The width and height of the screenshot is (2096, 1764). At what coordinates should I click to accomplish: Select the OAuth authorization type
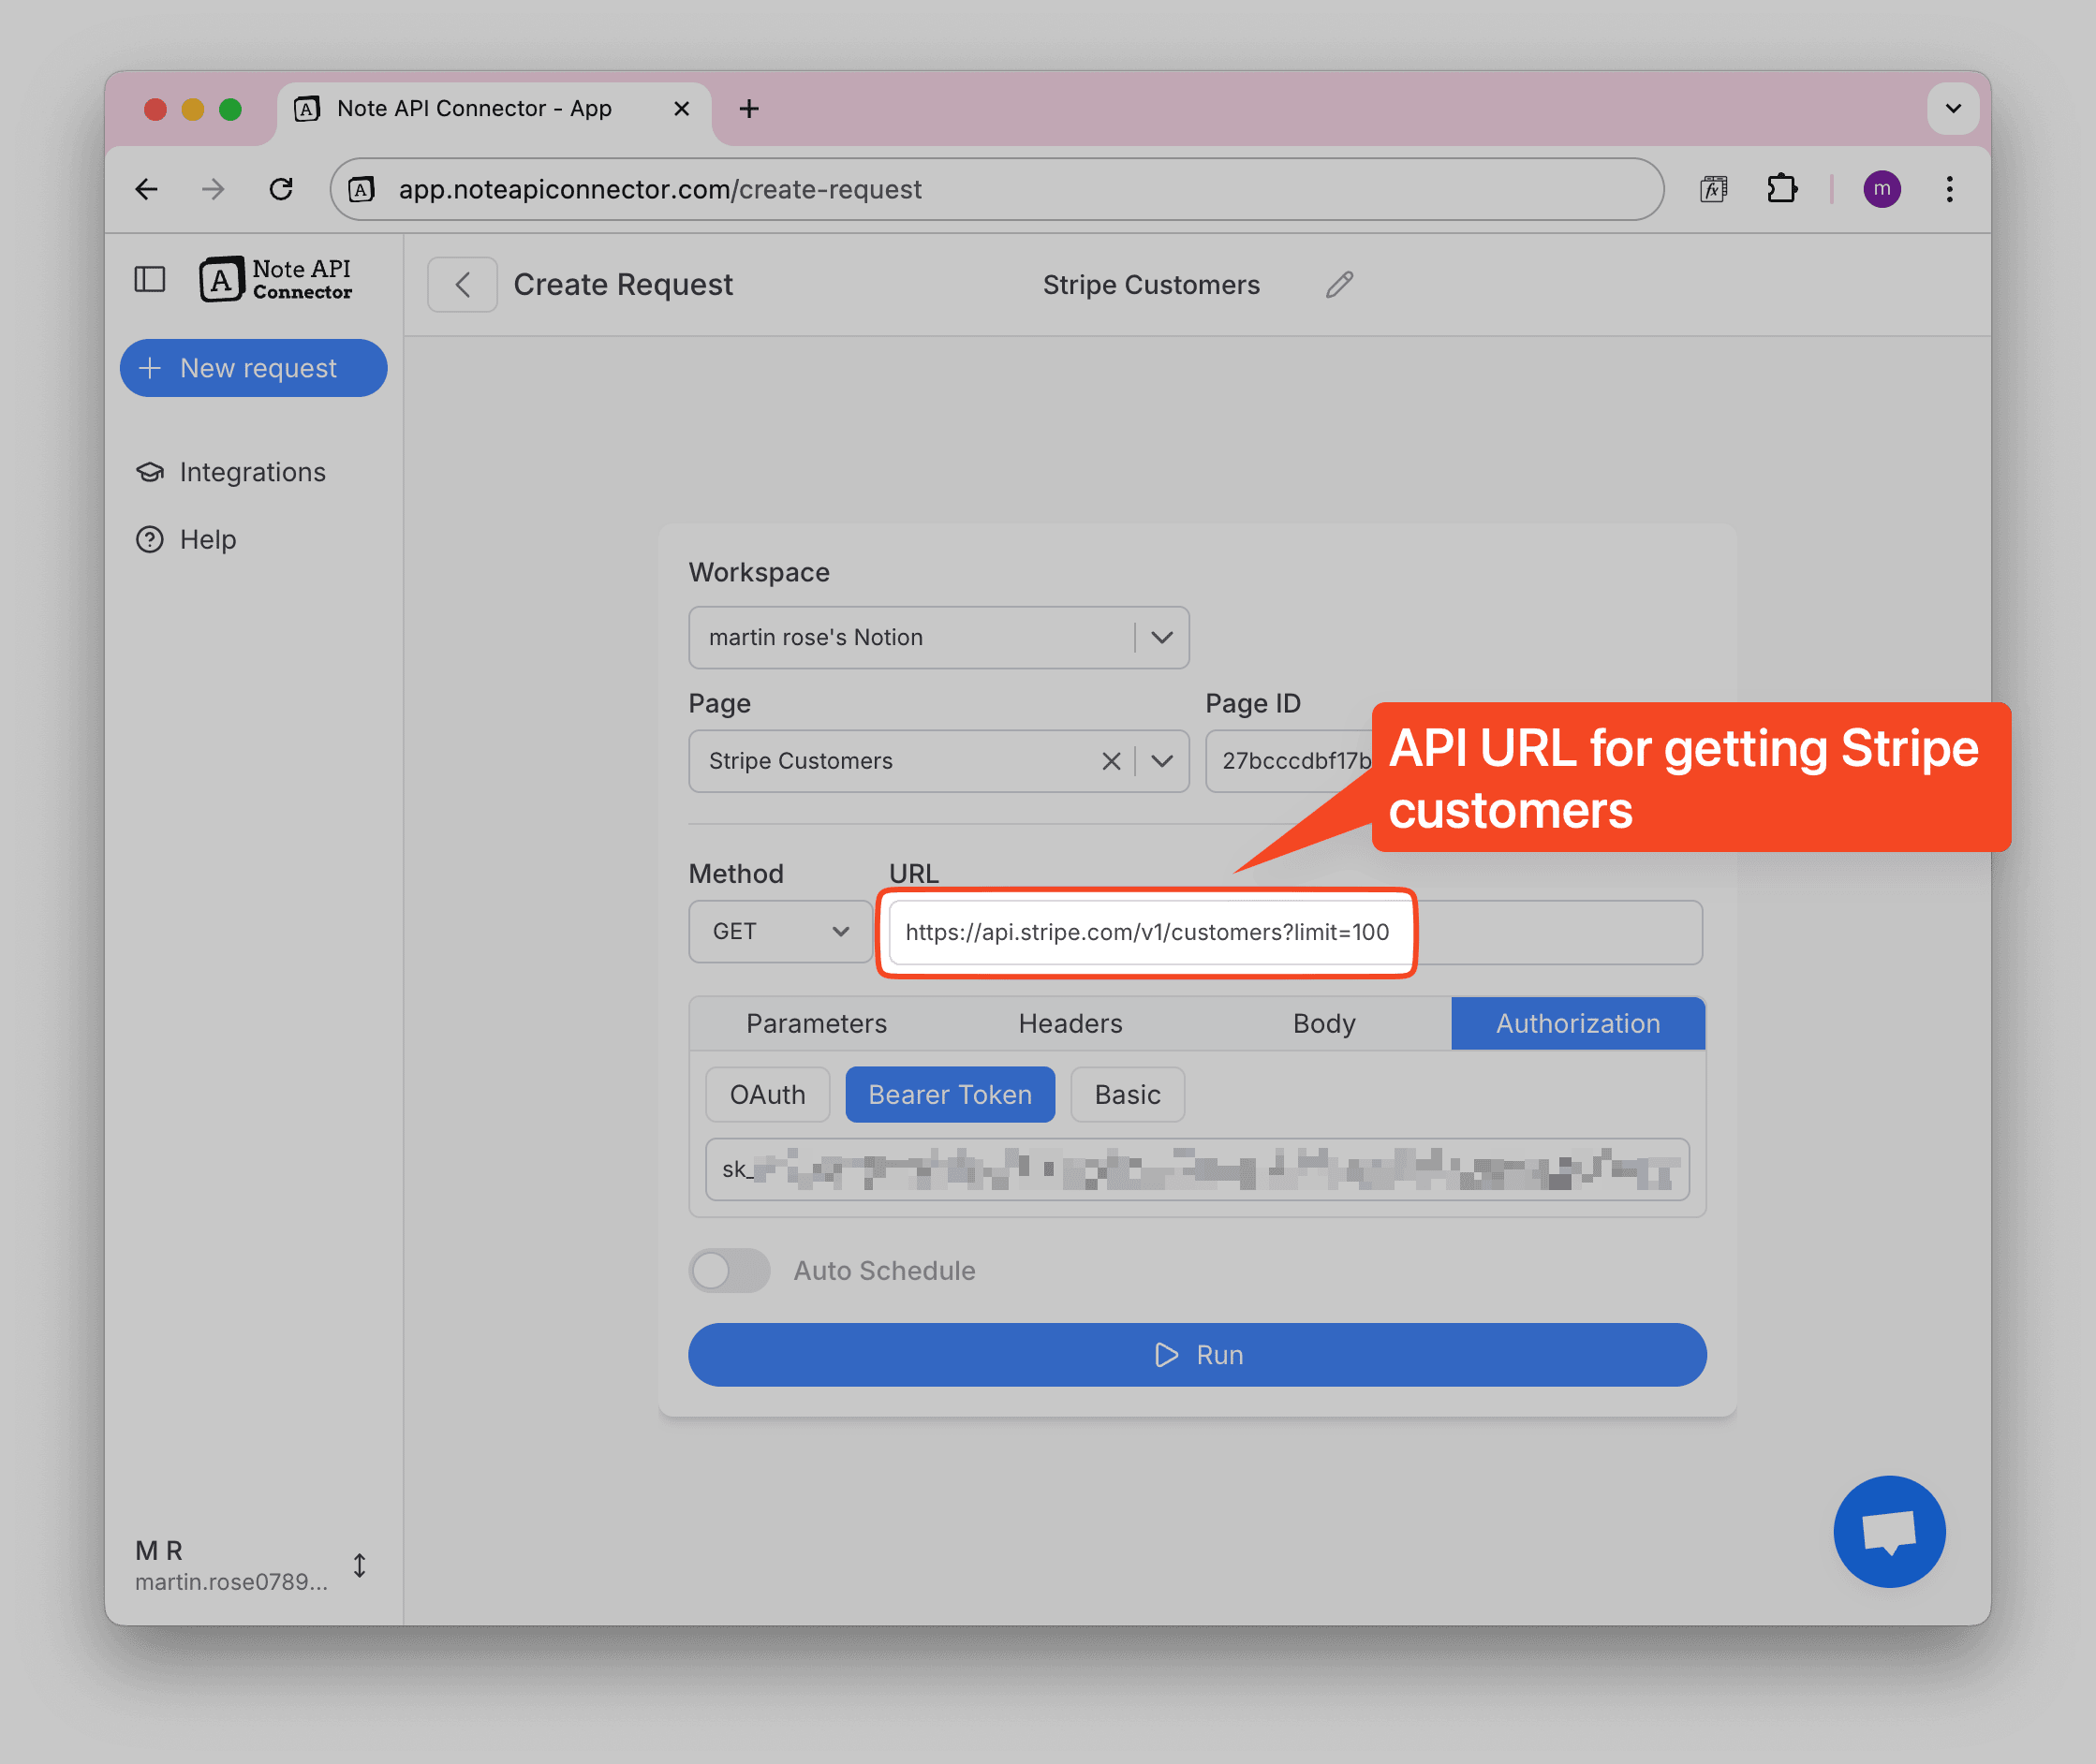767,1094
